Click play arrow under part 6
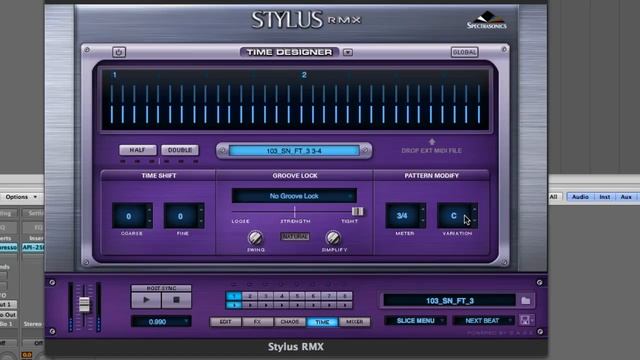 point(313,305)
